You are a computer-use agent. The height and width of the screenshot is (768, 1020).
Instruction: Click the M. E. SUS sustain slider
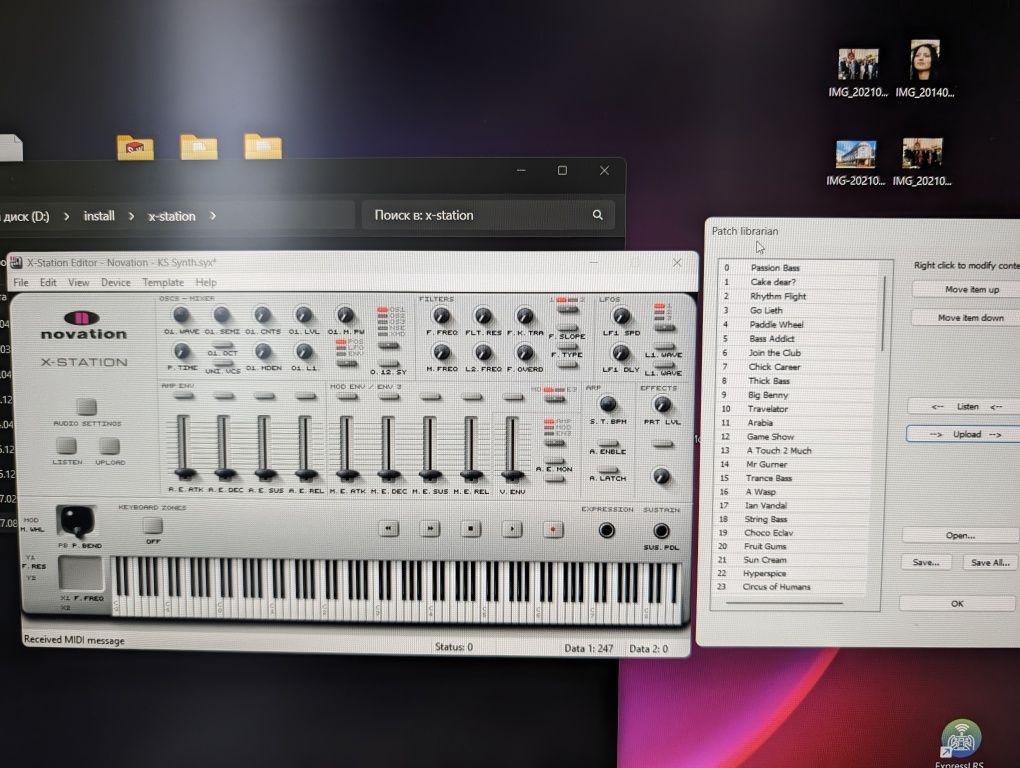click(x=429, y=473)
